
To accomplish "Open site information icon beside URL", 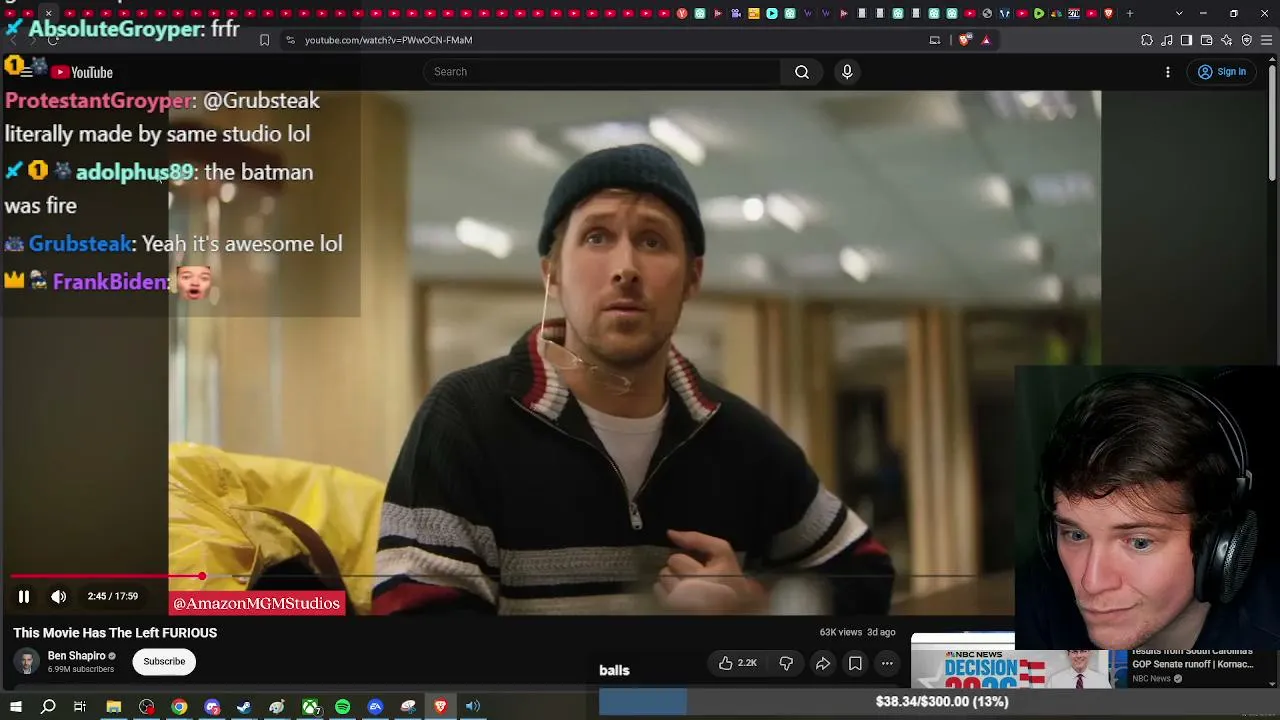I will (290, 40).
